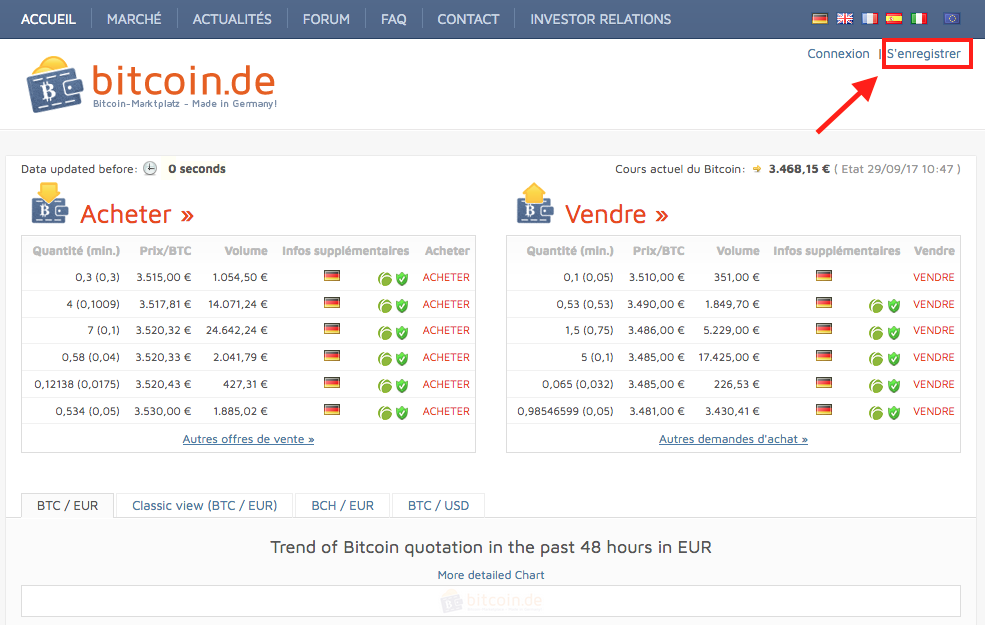The width and height of the screenshot is (985, 625).
Task: Click the arrow icon beside Bitcoin current price
Action: point(757,169)
